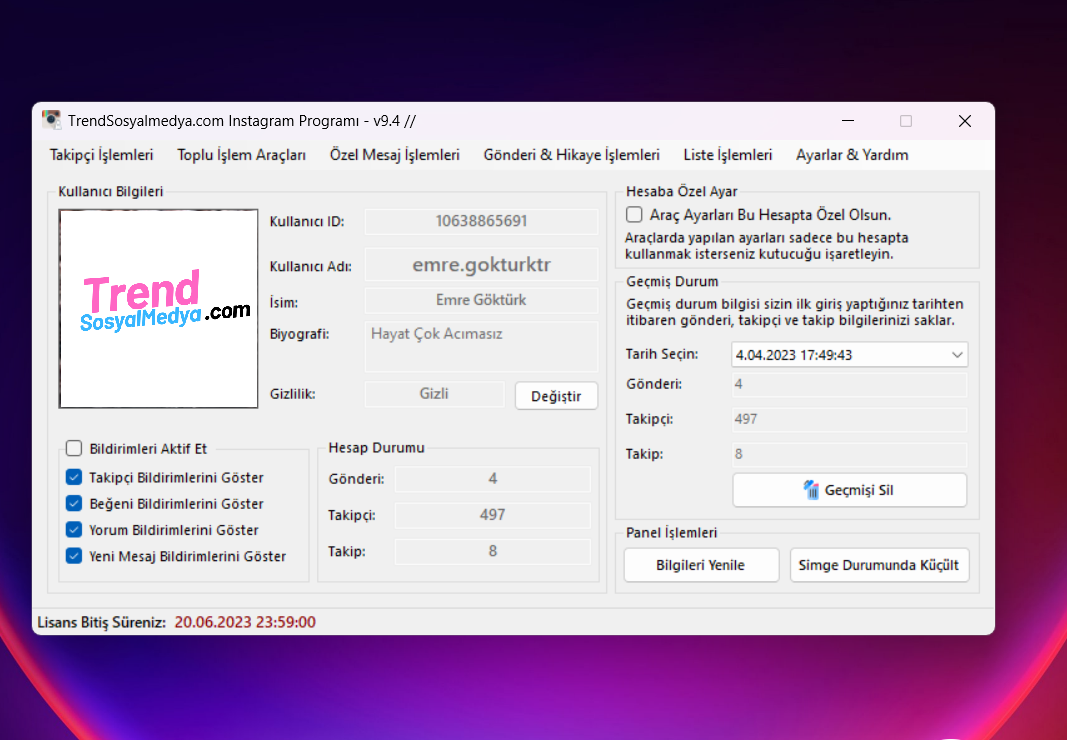This screenshot has width=1067, height=740.
Task: Click the app icon in the title bar
Action: tap(51, 120)
